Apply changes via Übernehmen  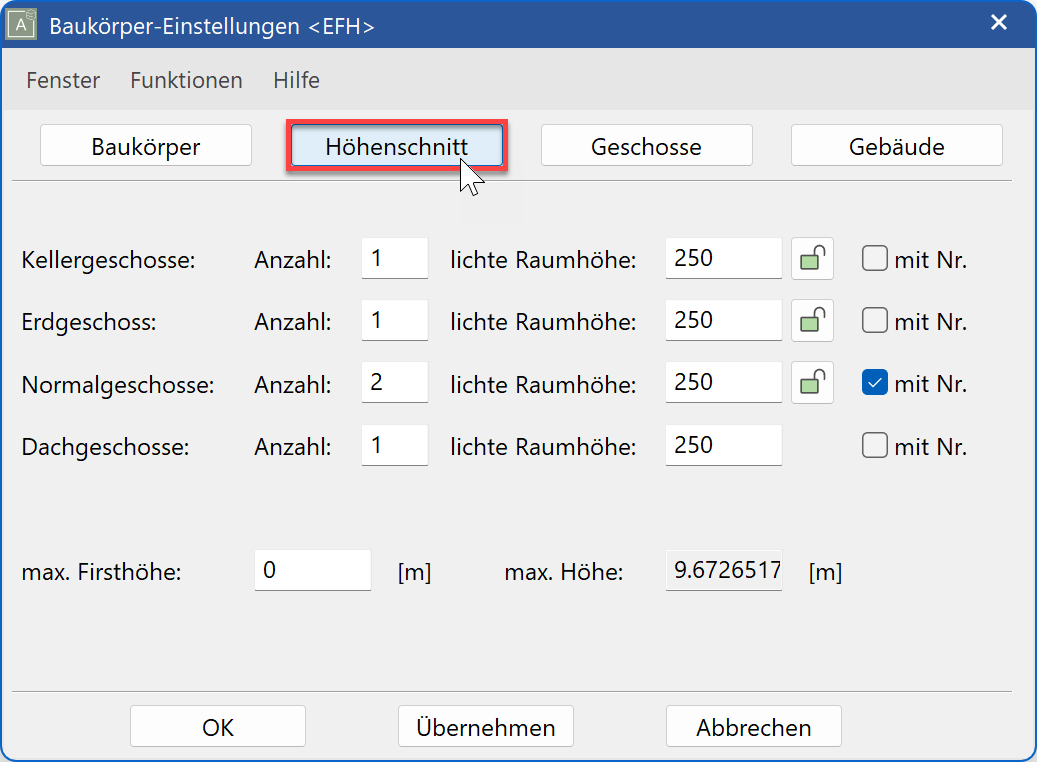pyautogui.click(x=485, y=726)
